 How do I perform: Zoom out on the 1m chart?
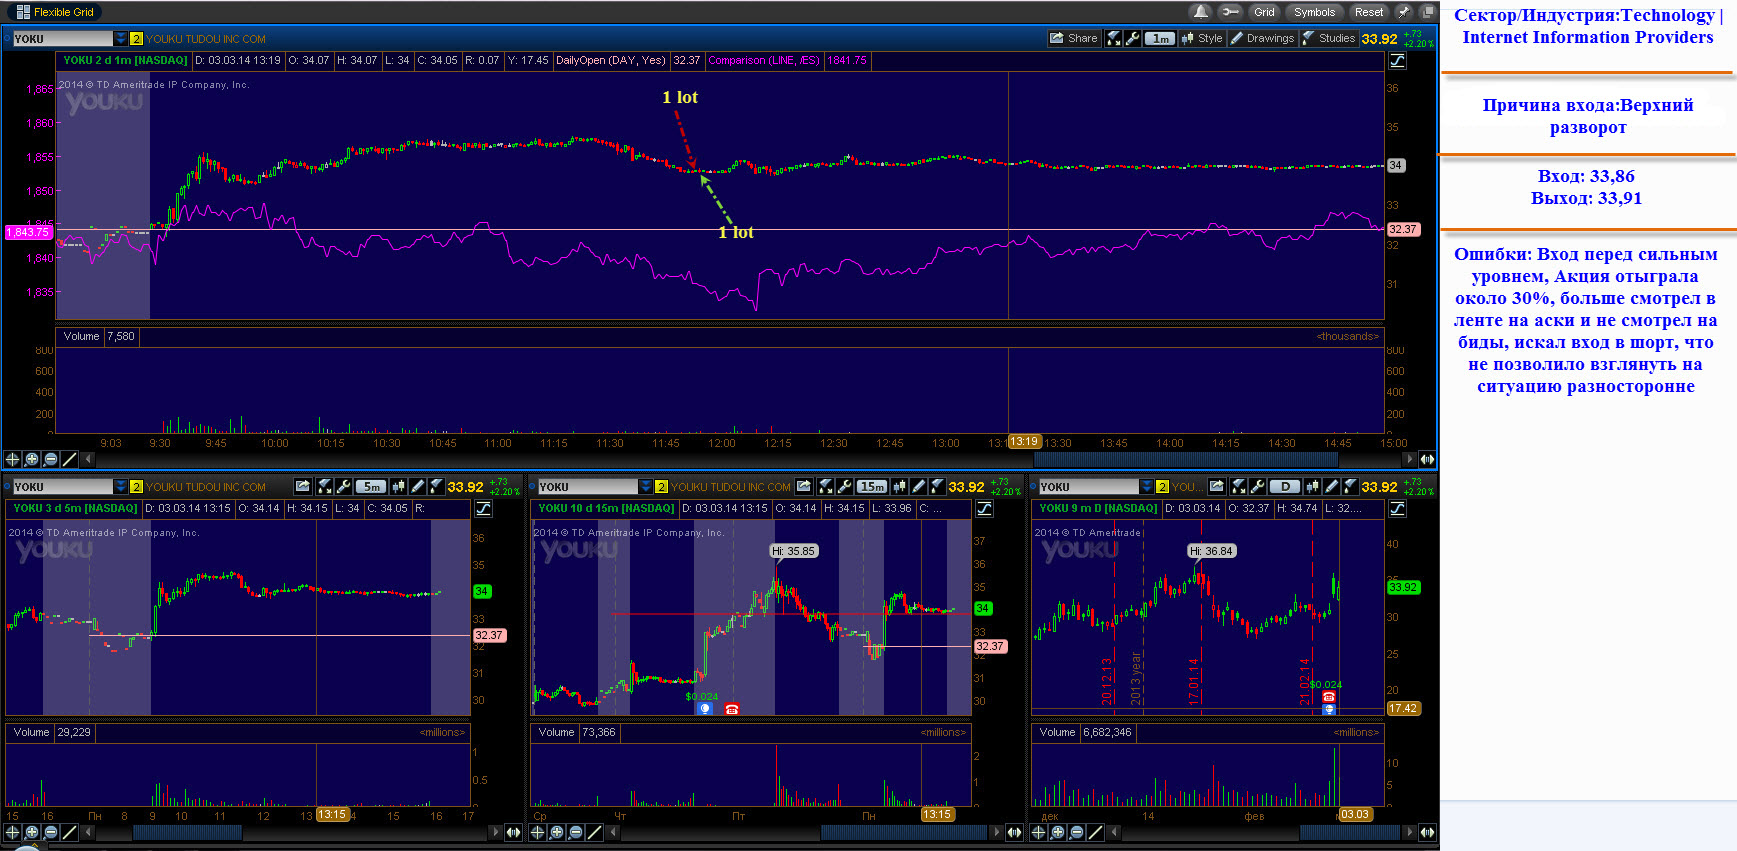click(50, 459)
